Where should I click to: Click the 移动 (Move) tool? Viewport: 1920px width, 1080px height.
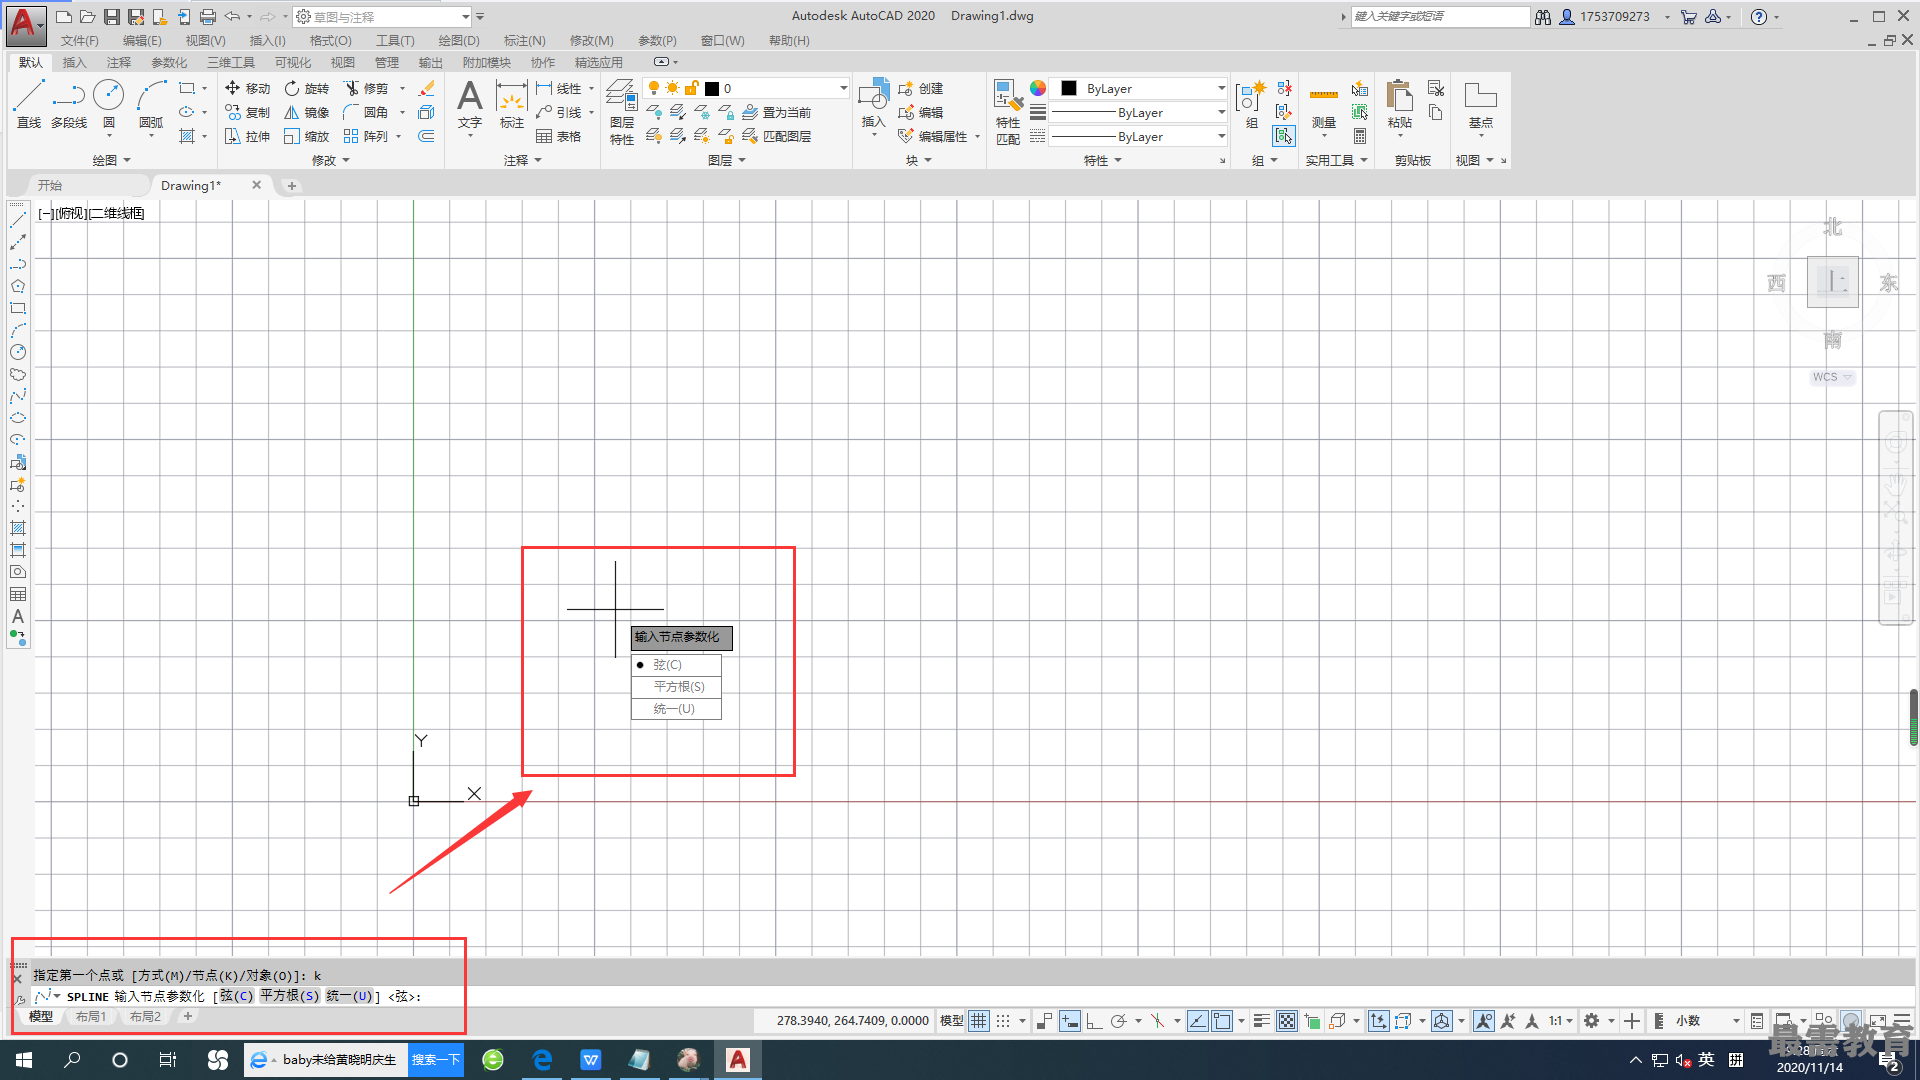point(247,88)
